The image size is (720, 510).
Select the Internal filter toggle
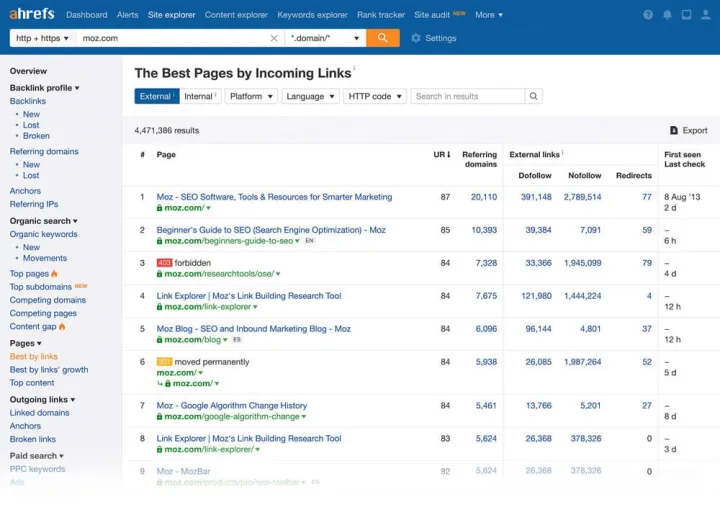pyautogui.click(x=200, y=96)
